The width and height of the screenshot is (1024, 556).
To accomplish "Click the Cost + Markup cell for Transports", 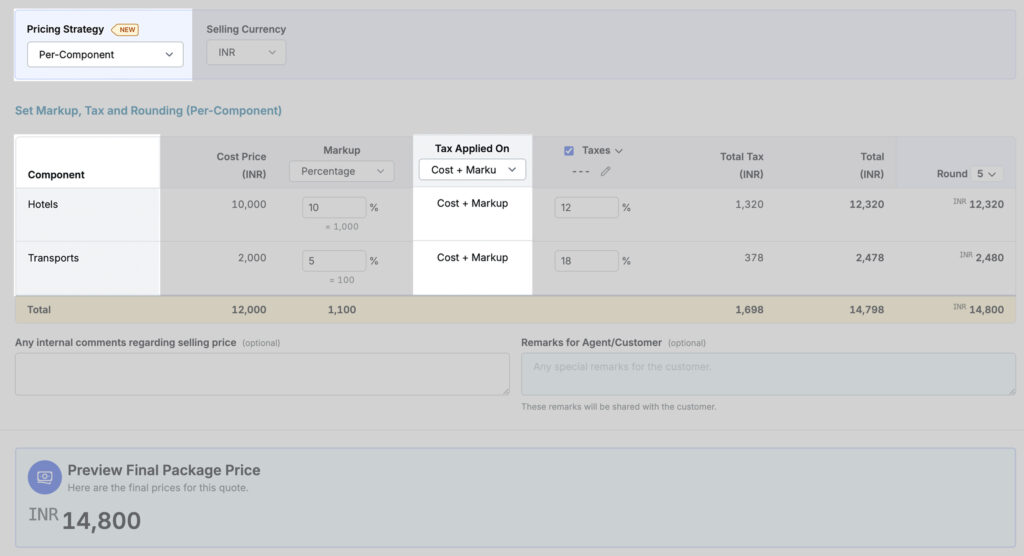I will pyautogui.click(x=472, y=257).
